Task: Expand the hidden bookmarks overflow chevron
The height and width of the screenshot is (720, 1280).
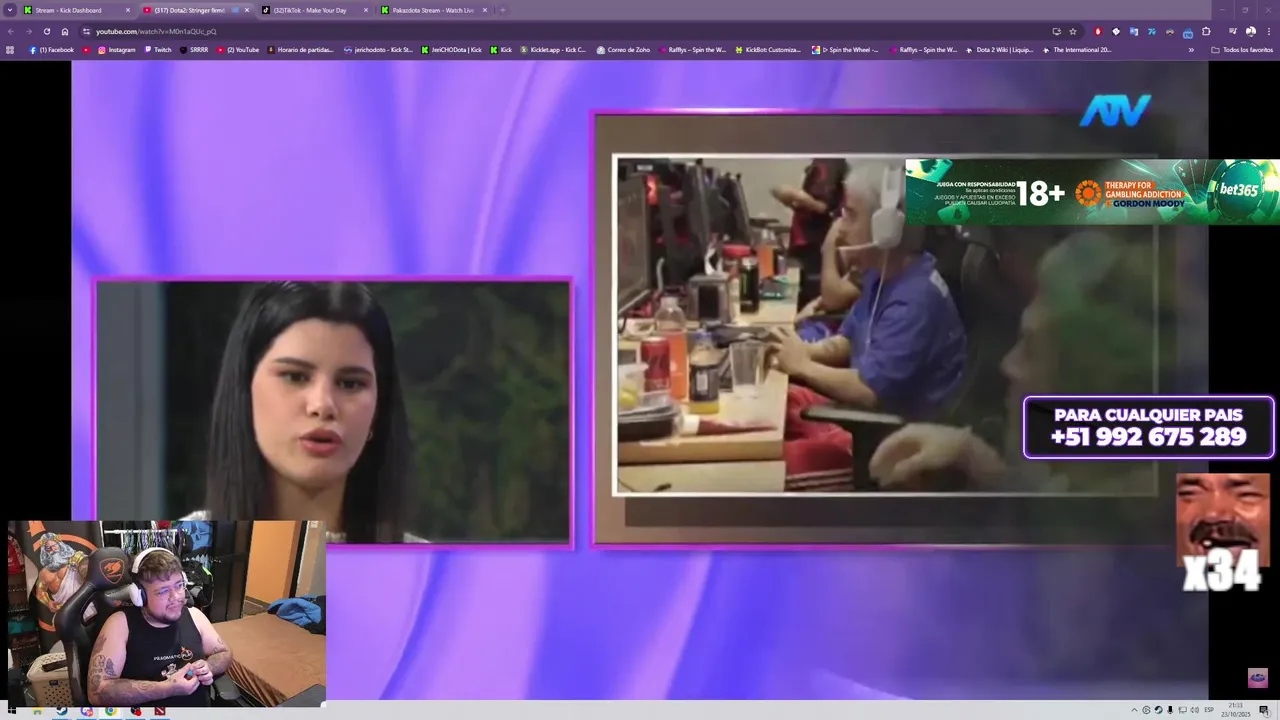Action: pos(1191,50)
